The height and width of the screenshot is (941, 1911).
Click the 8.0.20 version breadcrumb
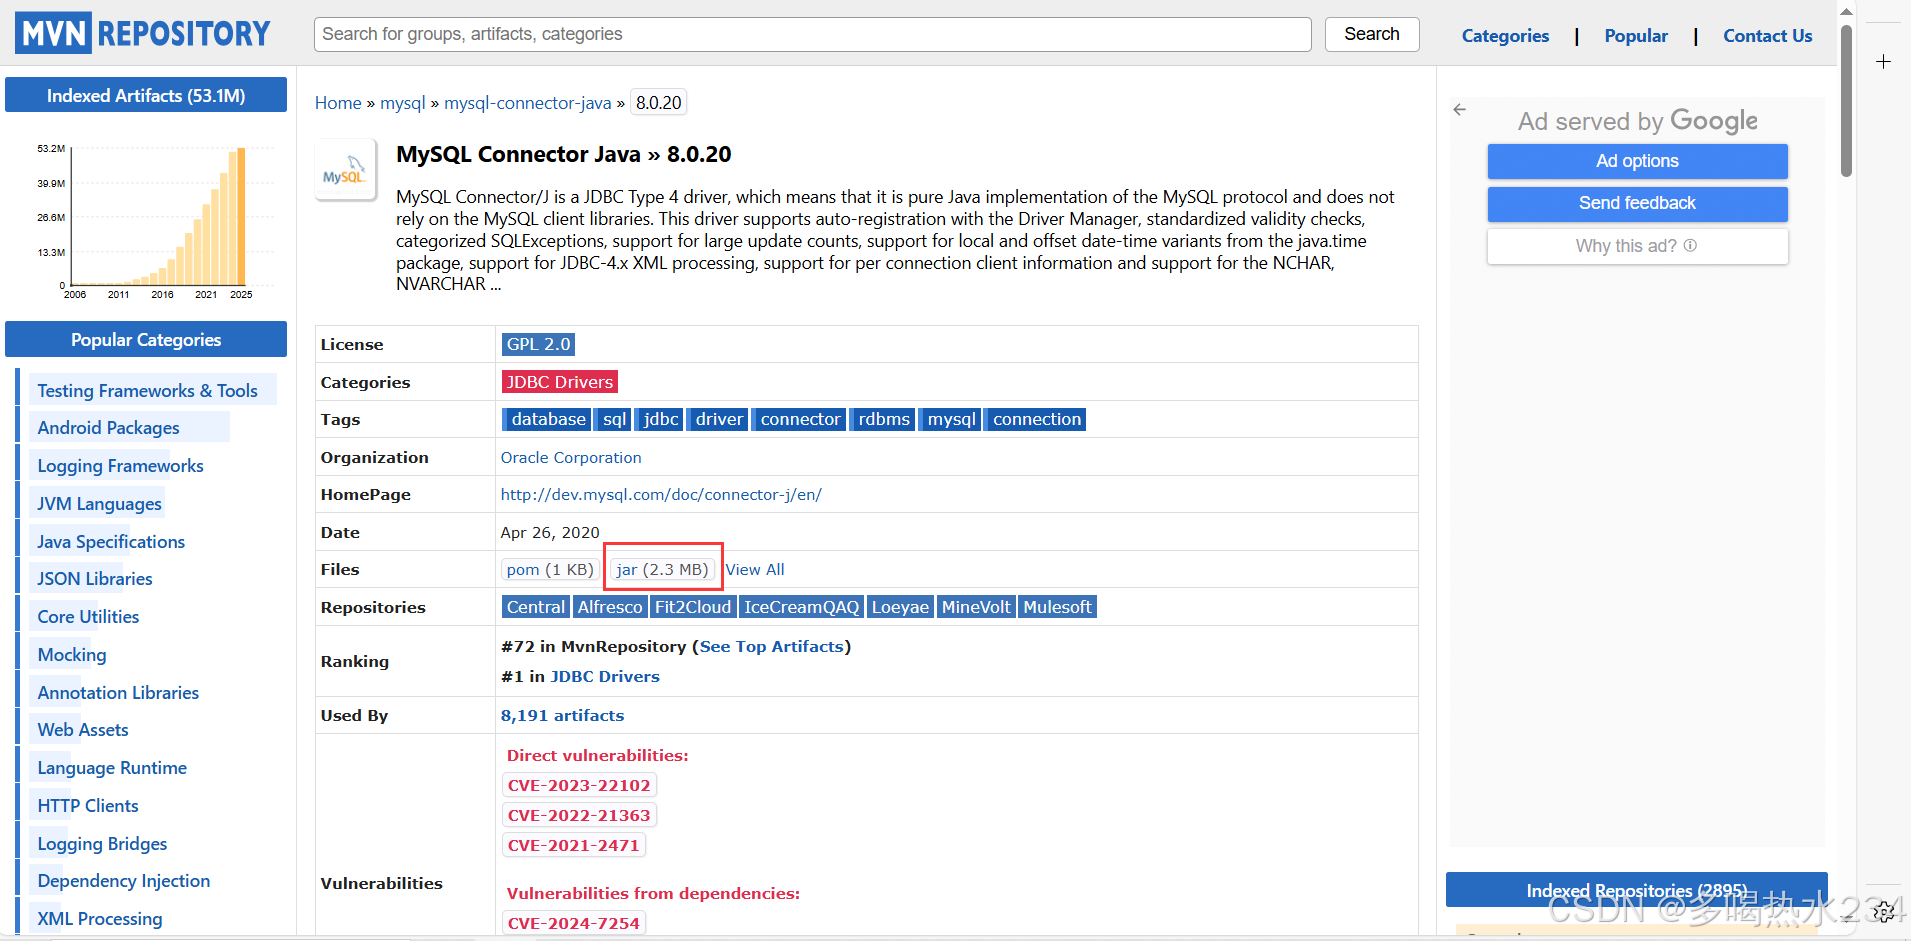point(659,103)
